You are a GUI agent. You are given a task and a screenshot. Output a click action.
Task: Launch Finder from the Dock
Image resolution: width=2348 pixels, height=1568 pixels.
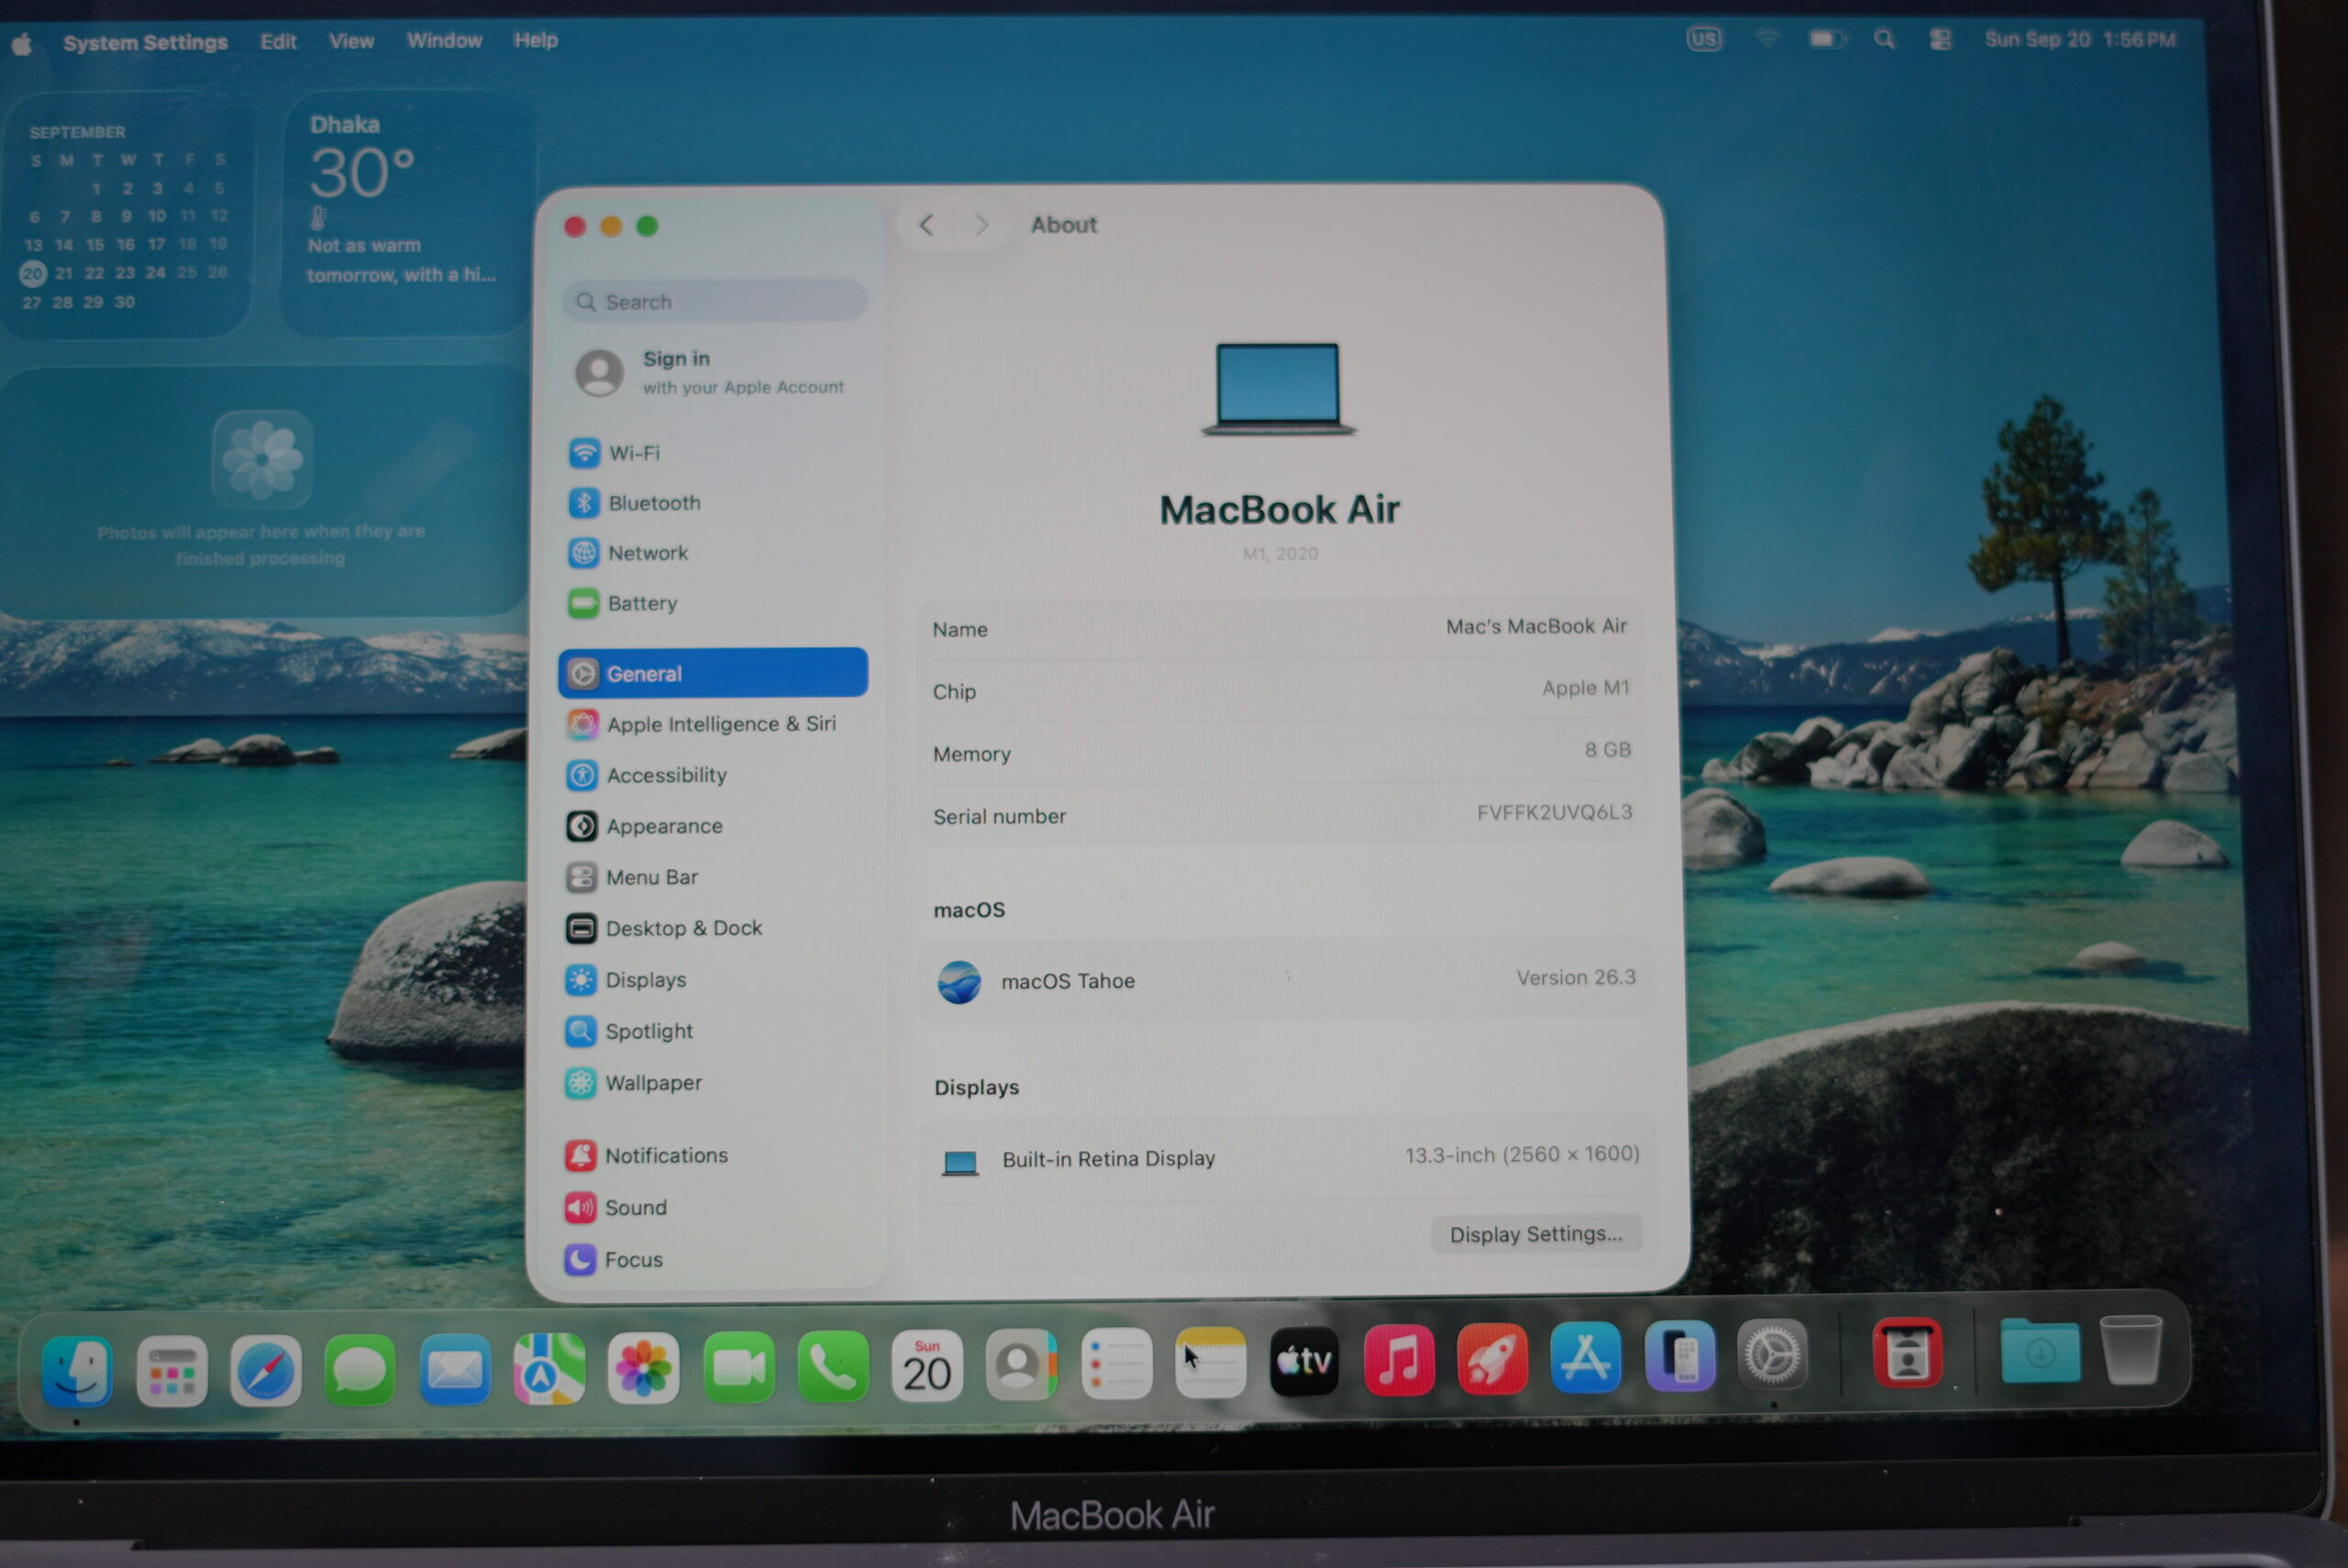coord(77,1370)
